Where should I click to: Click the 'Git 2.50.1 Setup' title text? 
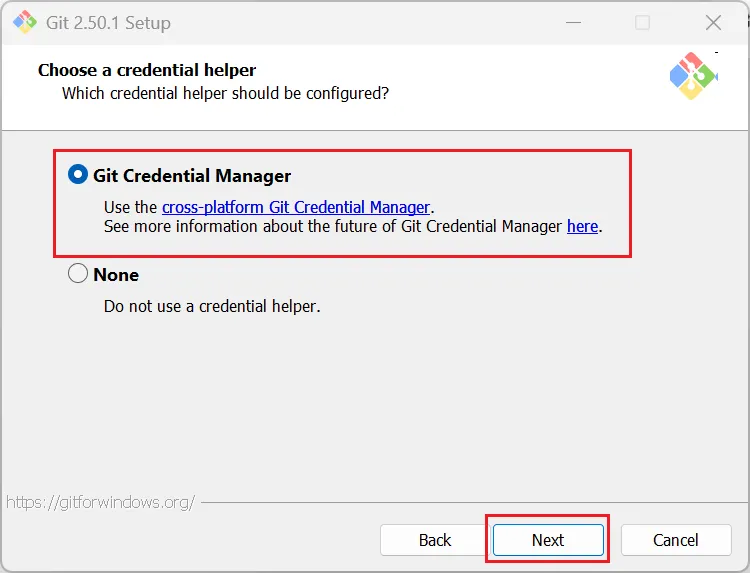coord(108,23)
